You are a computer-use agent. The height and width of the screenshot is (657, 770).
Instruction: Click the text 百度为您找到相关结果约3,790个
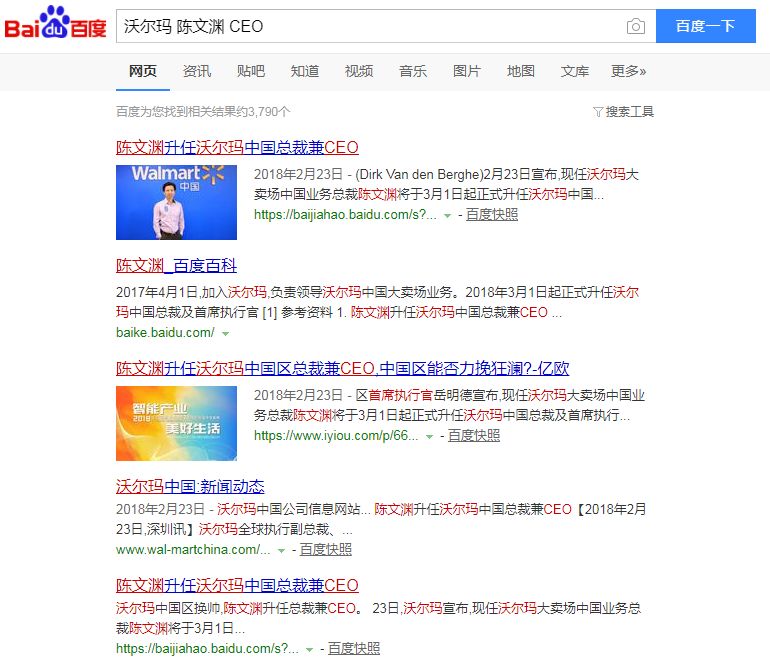coord(203,112)
